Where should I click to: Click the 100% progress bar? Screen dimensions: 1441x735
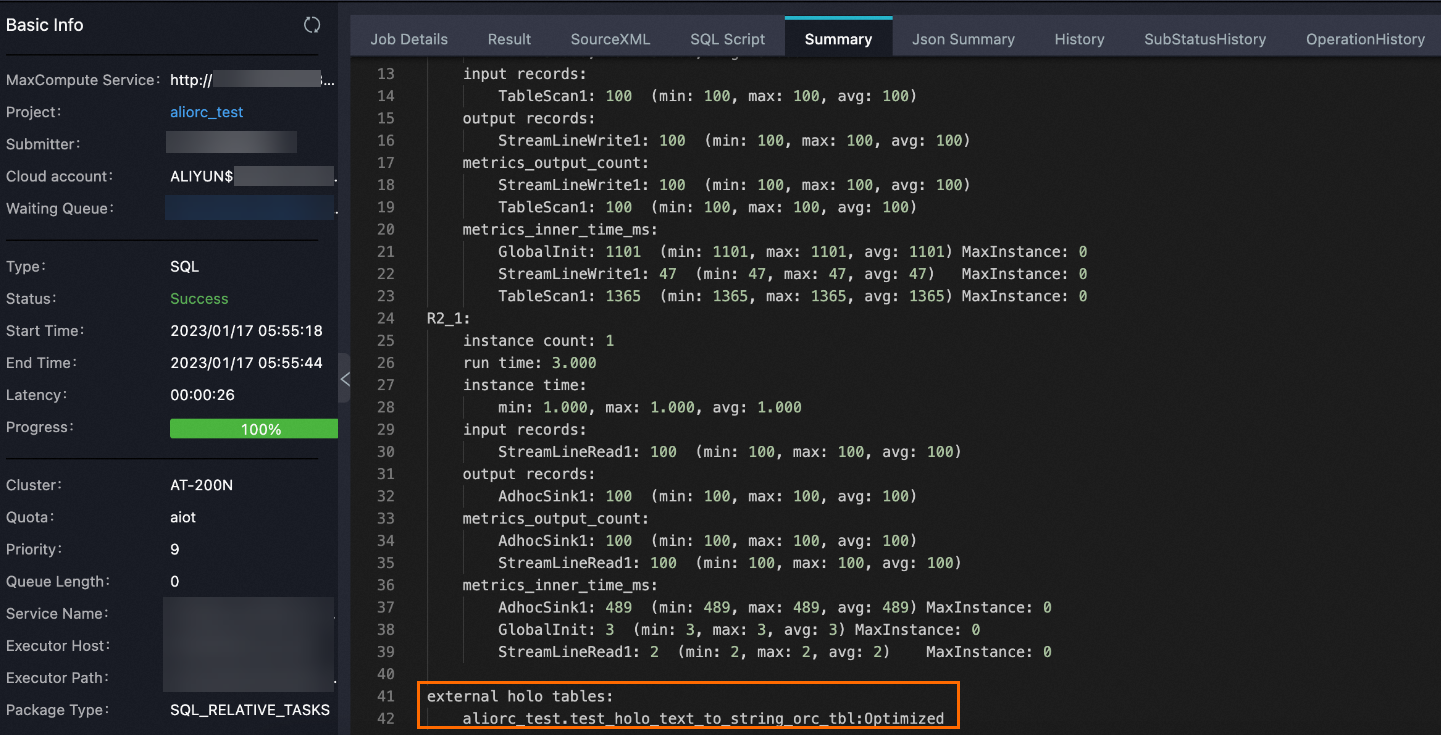coord(254,429)
